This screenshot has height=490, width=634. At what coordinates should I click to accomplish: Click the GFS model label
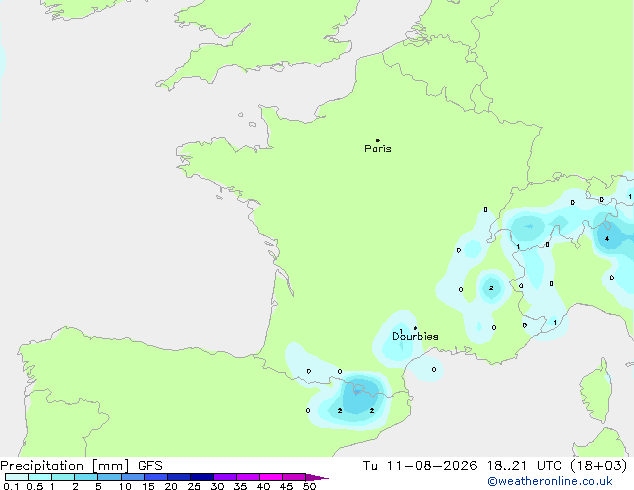coord(150,466)
